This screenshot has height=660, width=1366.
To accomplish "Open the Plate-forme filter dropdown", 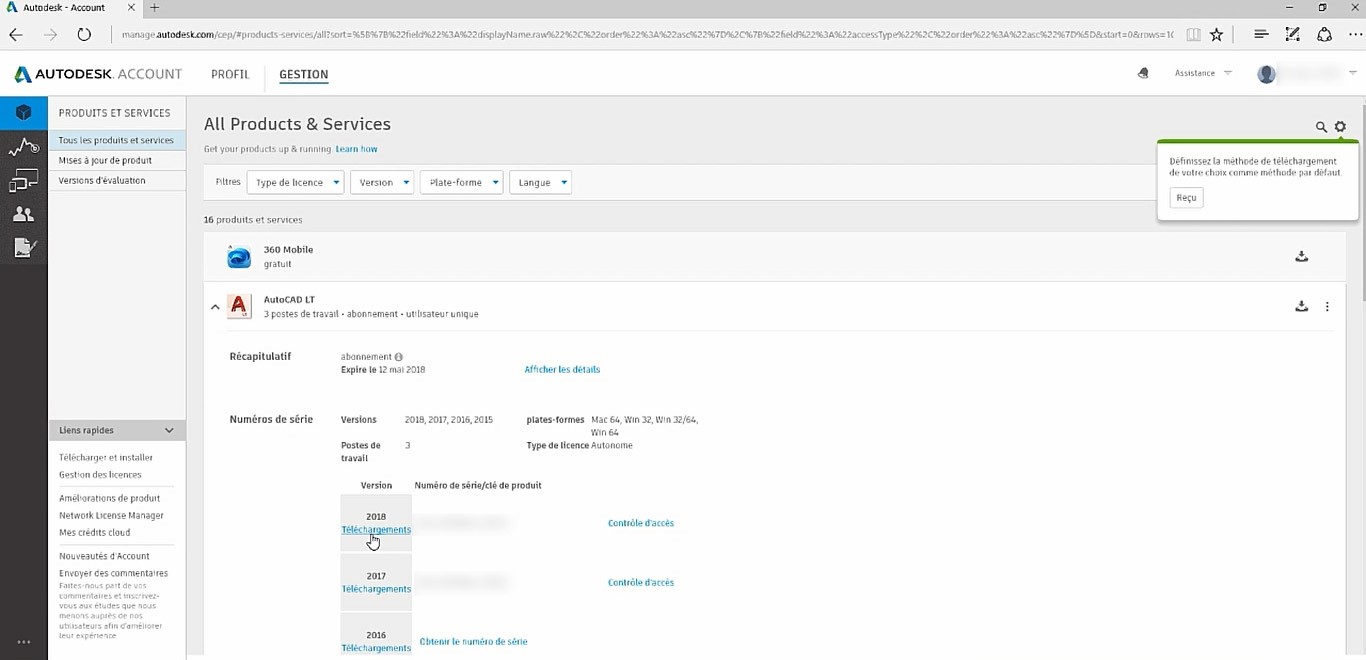I will (461, 182).
